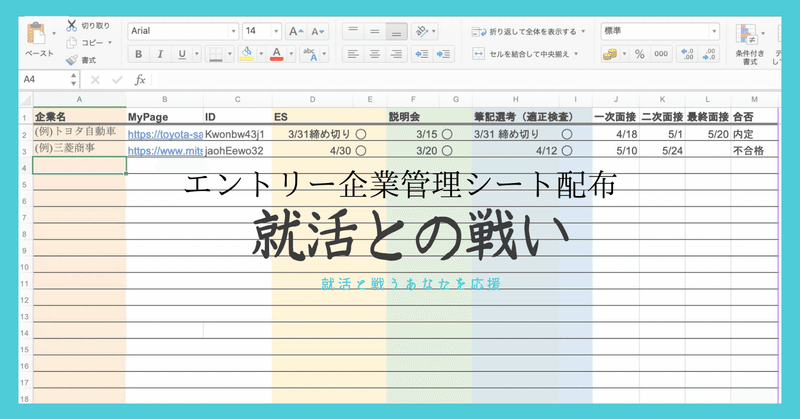Expand the copy options arrow
This screenshot has width=800, height=419.
tap(110, 43)
